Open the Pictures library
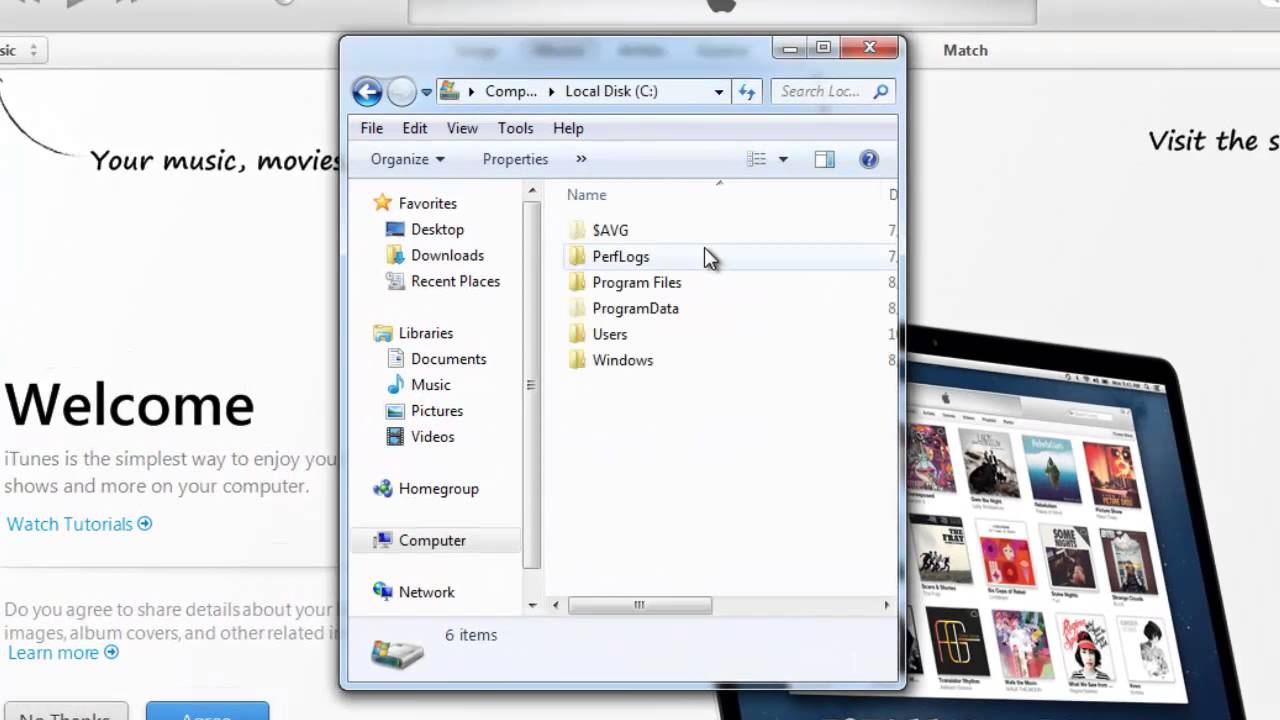The width and height of the screenshot is (1280, 720). click(436, 411)
